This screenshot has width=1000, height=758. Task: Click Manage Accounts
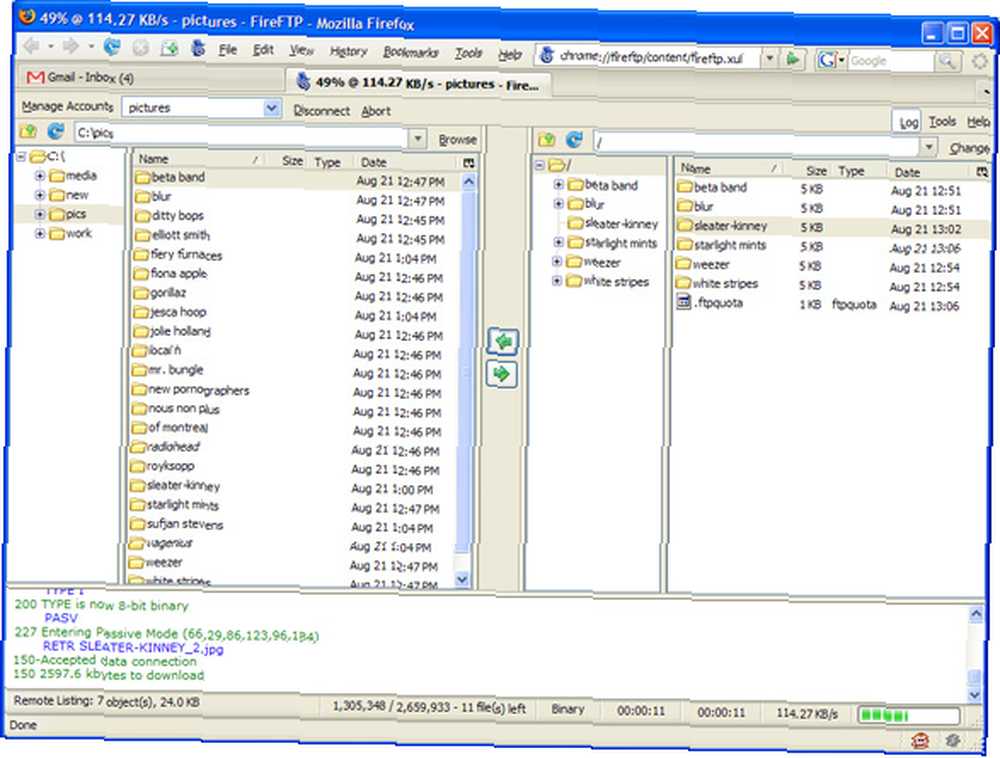point(68,106)
